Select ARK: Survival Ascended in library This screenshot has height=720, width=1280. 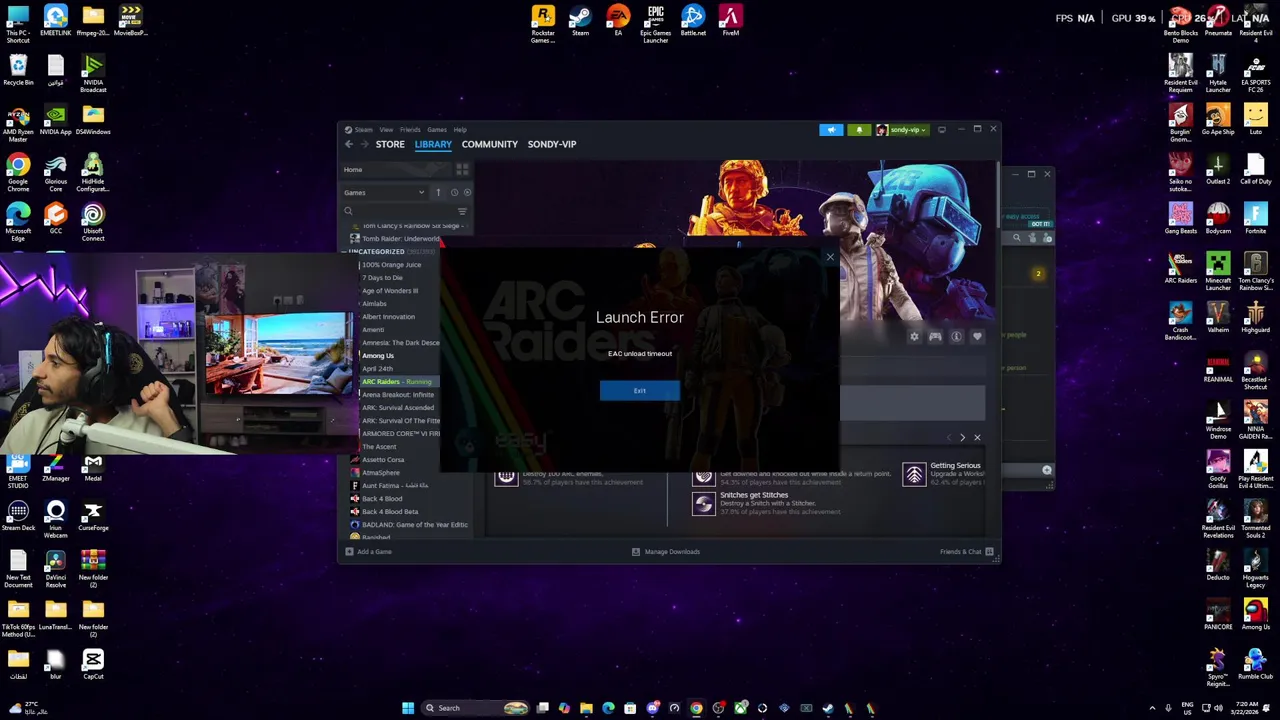tap(398, 408)
